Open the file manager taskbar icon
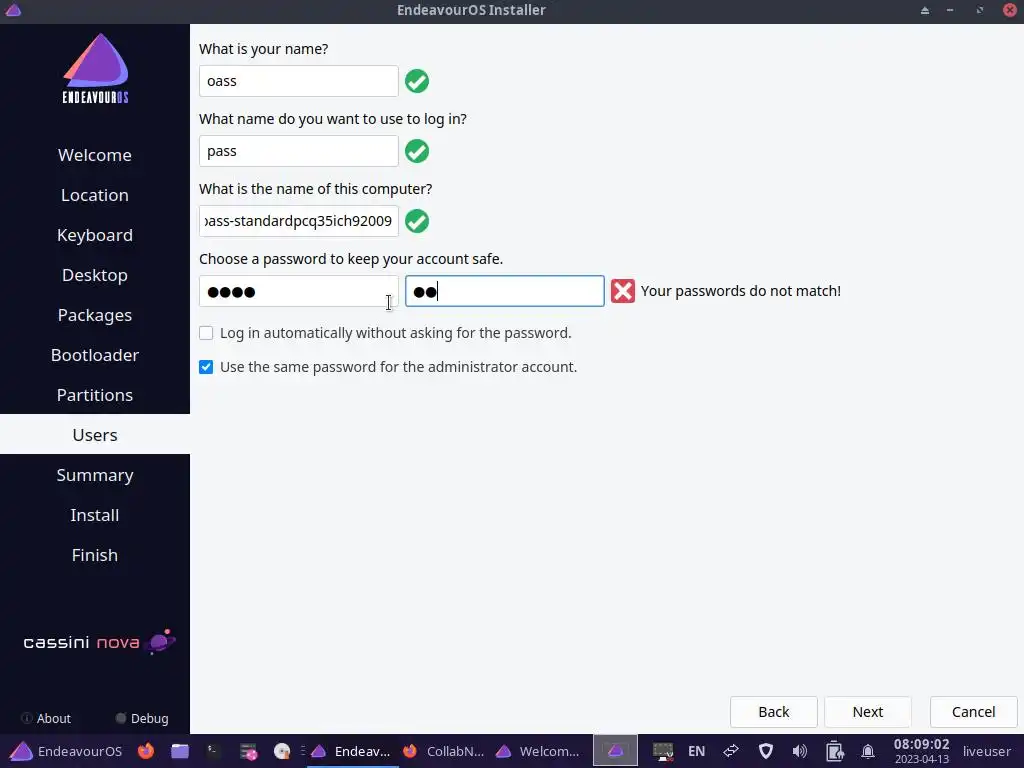The height and width of the screenshot is (768, 1024). click(x=180, y=751)
